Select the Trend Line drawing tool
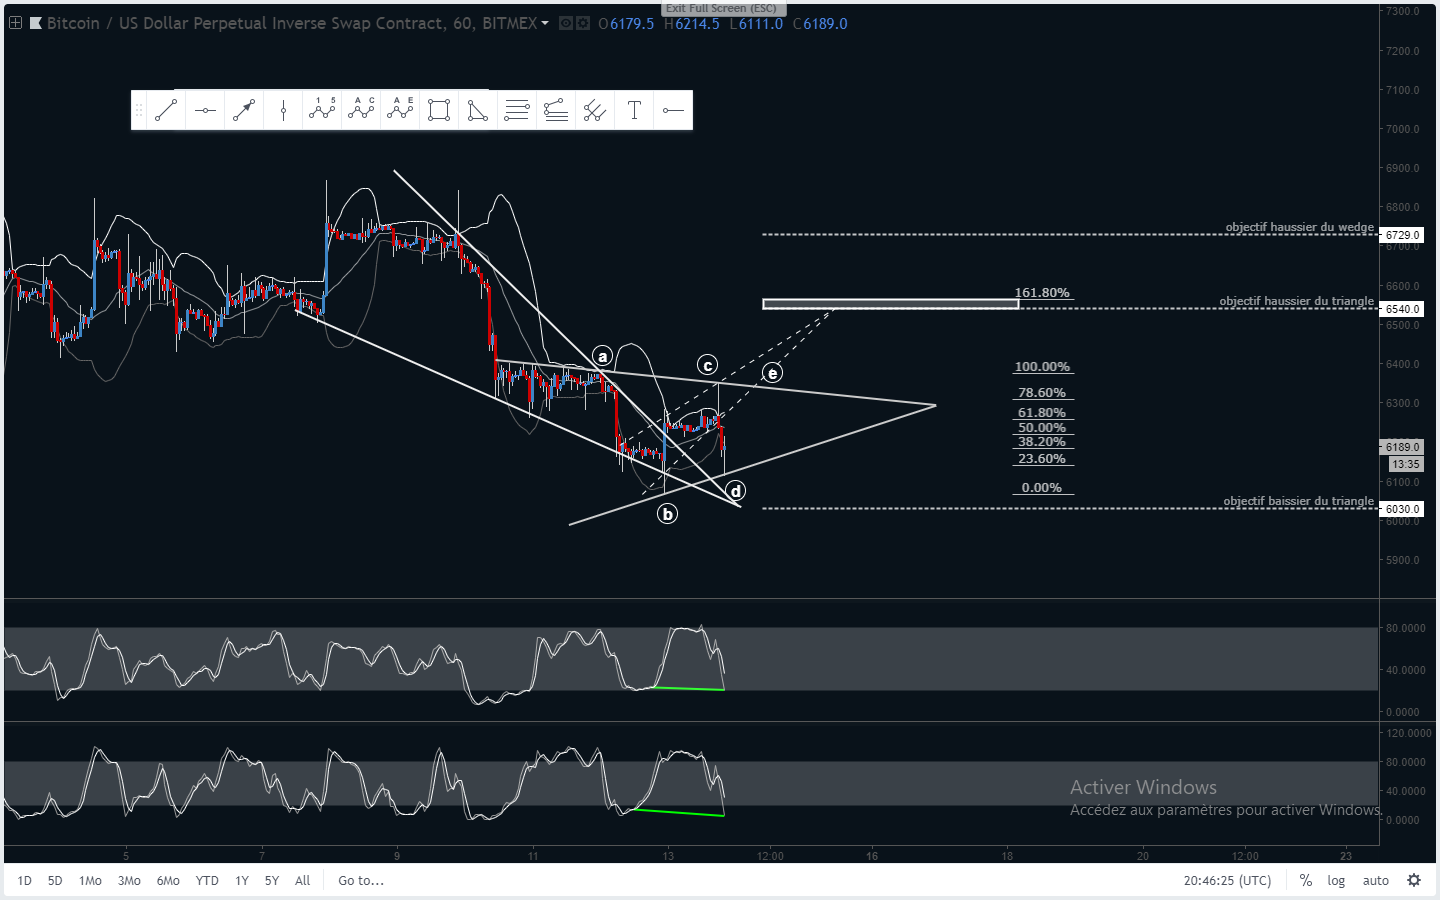The width and height of the screenshot is (1440, 900). click(x=166, y=110)
